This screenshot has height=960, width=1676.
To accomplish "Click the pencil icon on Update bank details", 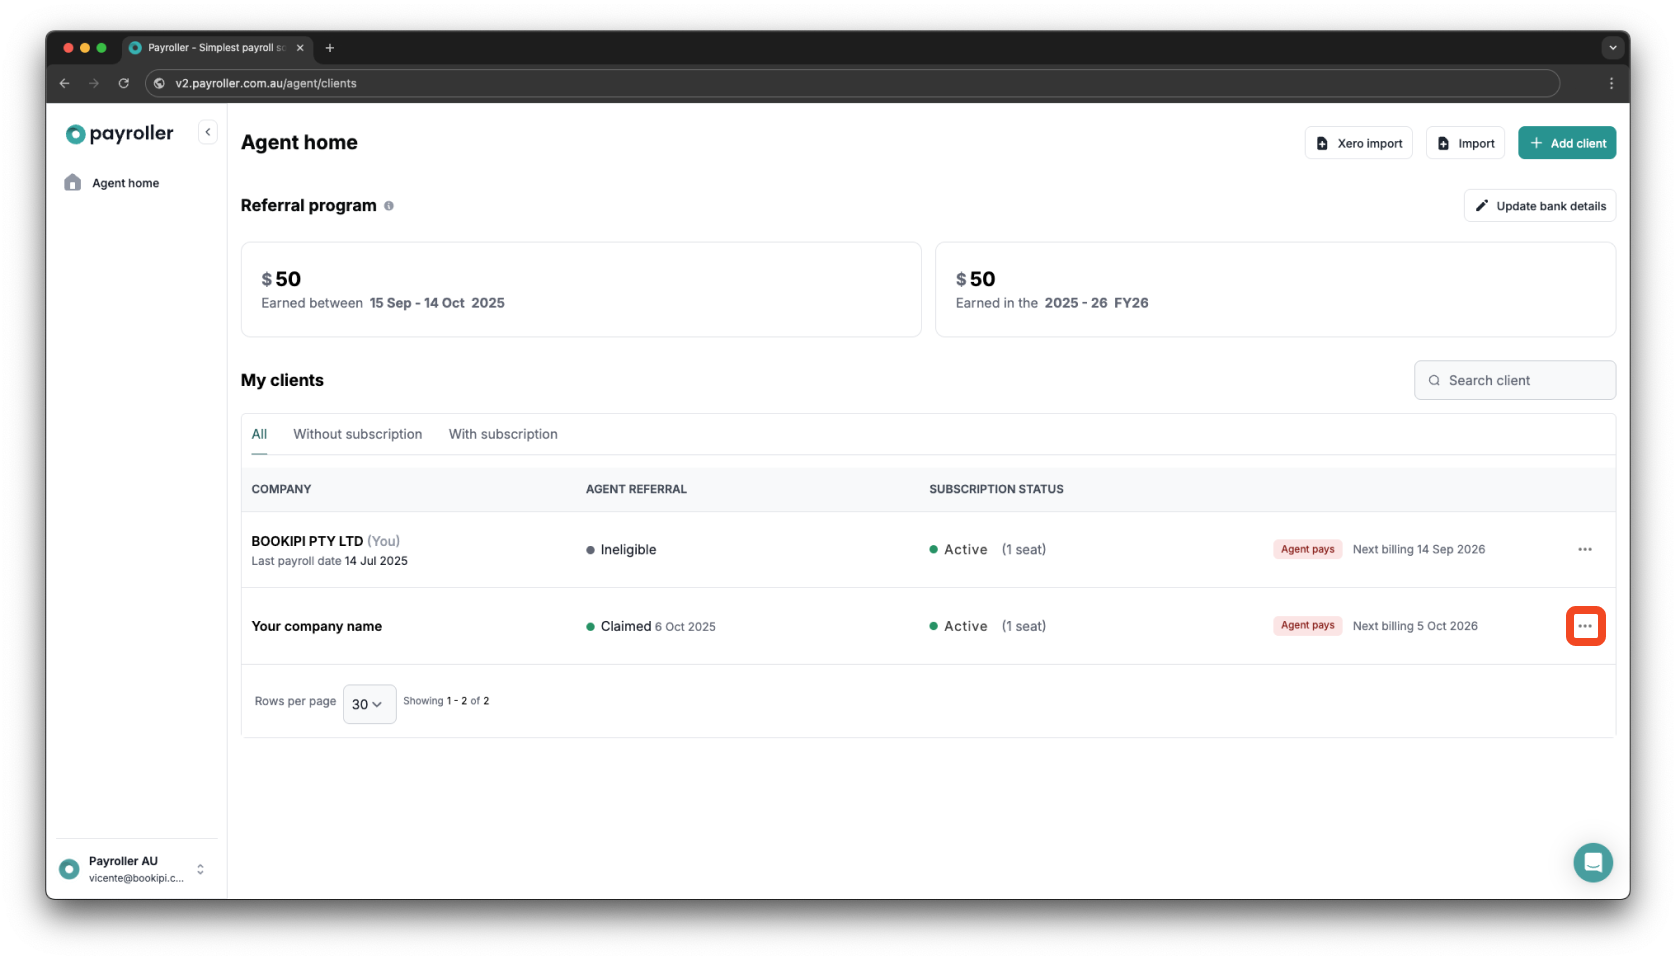I will pyautogui.click(x=1483, y=205).
